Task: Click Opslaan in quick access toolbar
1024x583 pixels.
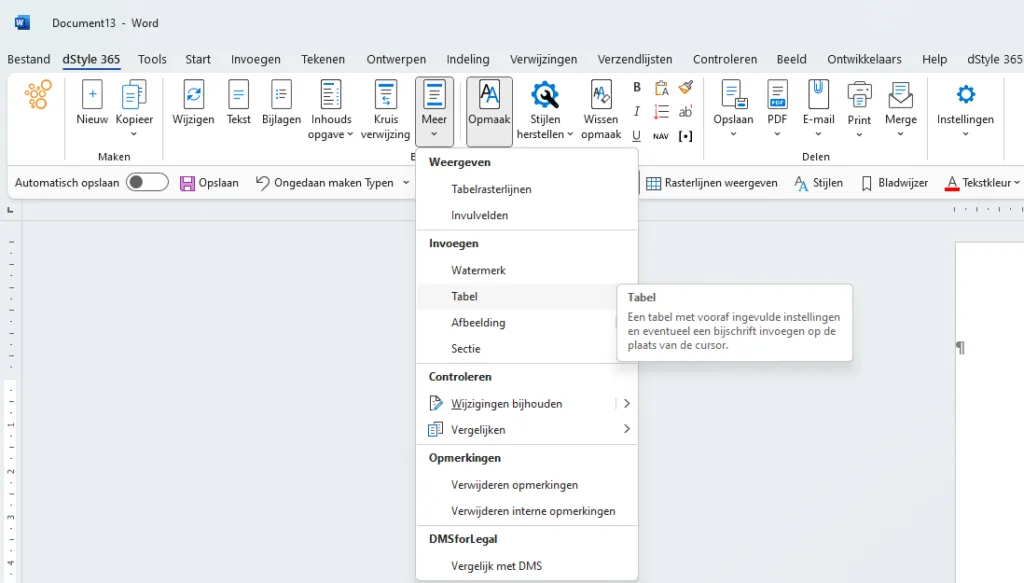Action: pos(209,183)
